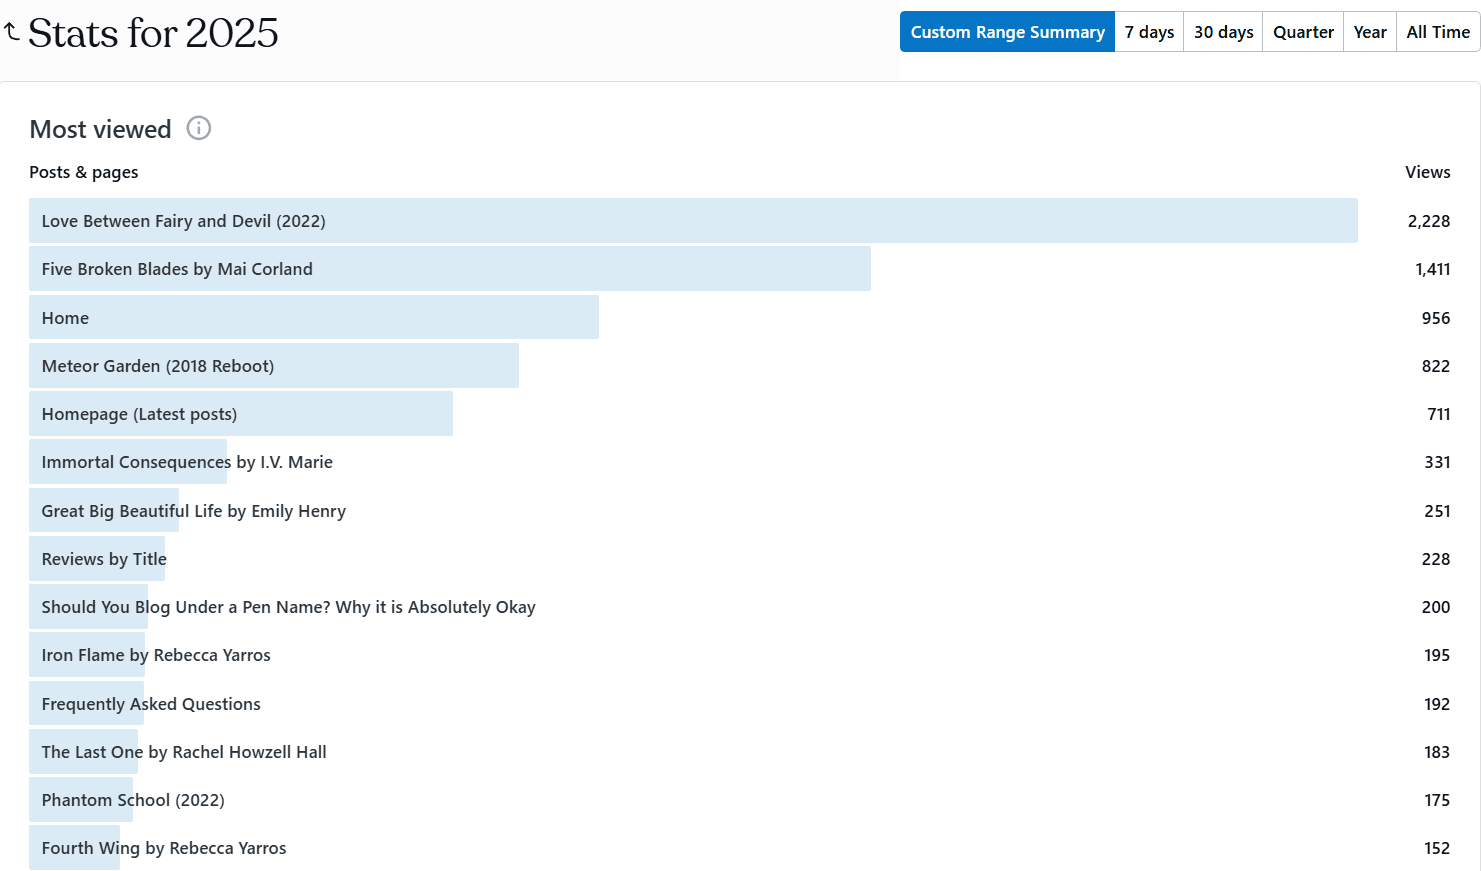
Task: Open the Love Between Fairy and Devil post
Action: point(183,220)
